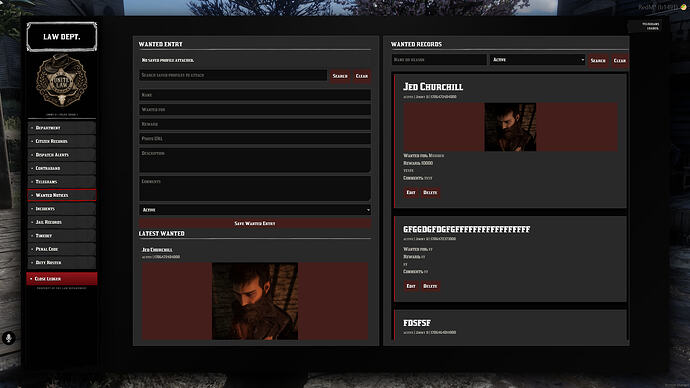Focus the saved profile search field
This screenshot has width=690, height=388.
point(233,75)
